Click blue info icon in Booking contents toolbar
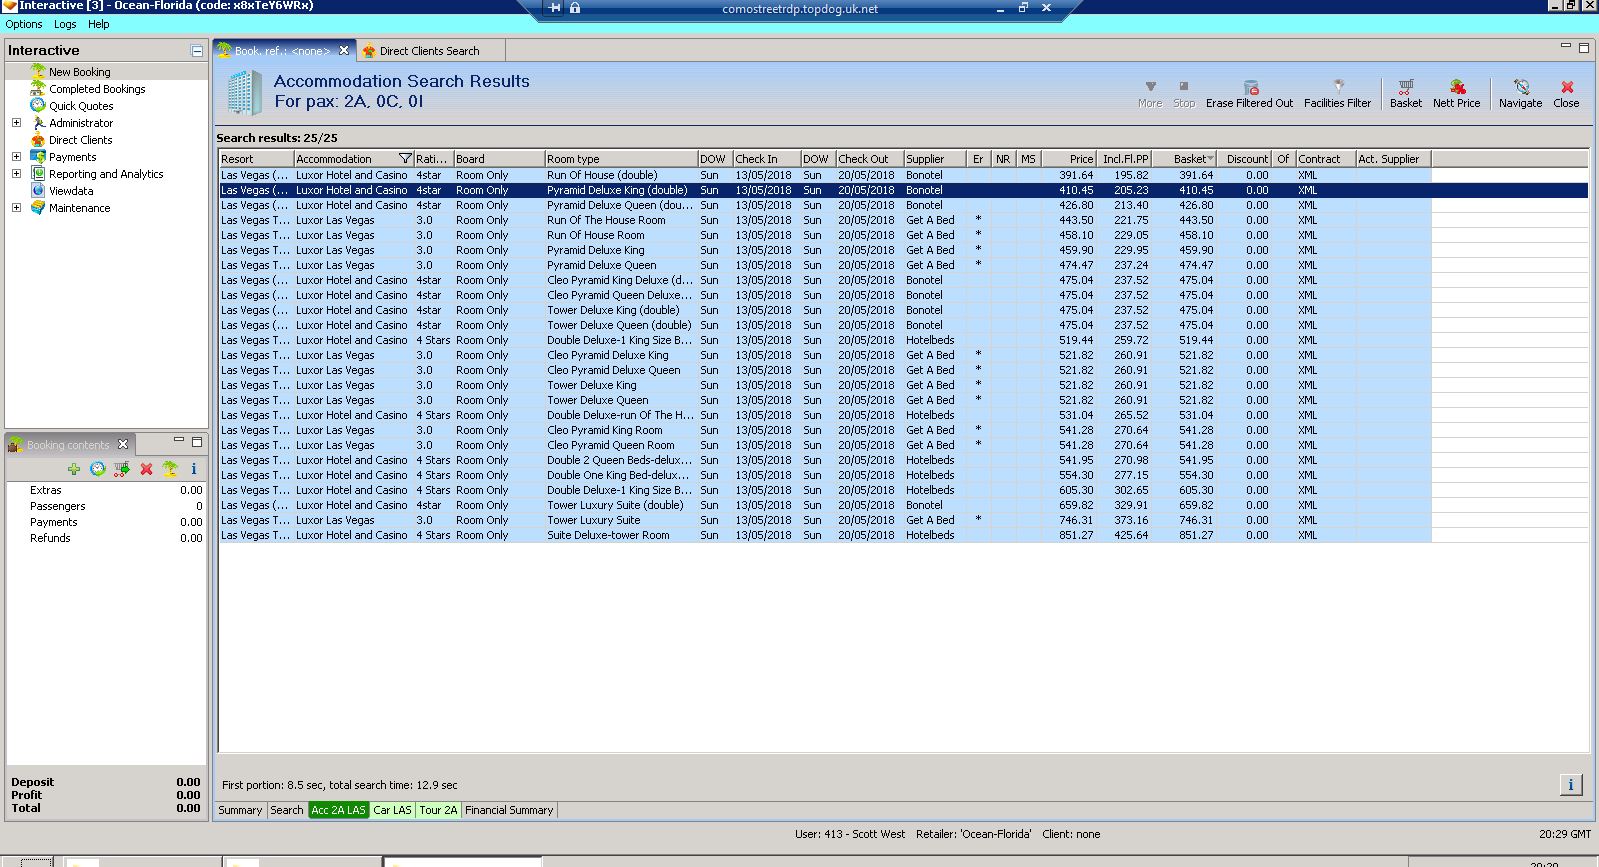 pyautogui.click(x=194, y=469)
